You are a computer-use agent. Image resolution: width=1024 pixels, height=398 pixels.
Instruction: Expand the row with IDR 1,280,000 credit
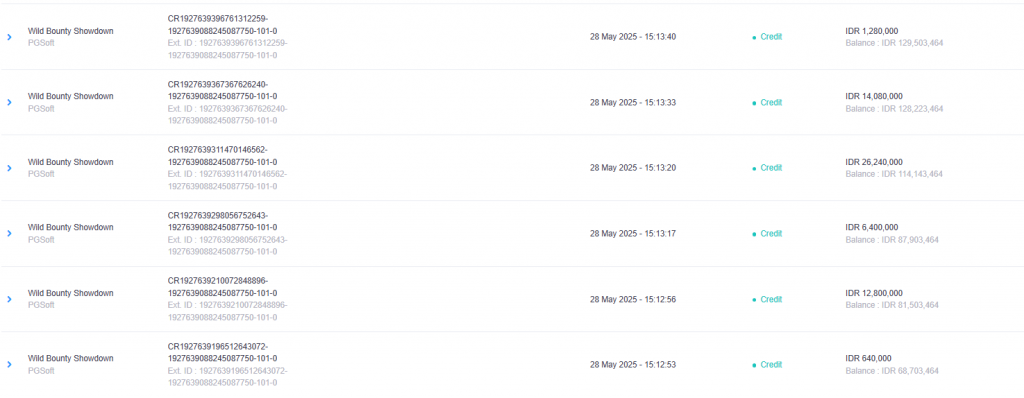9,37
